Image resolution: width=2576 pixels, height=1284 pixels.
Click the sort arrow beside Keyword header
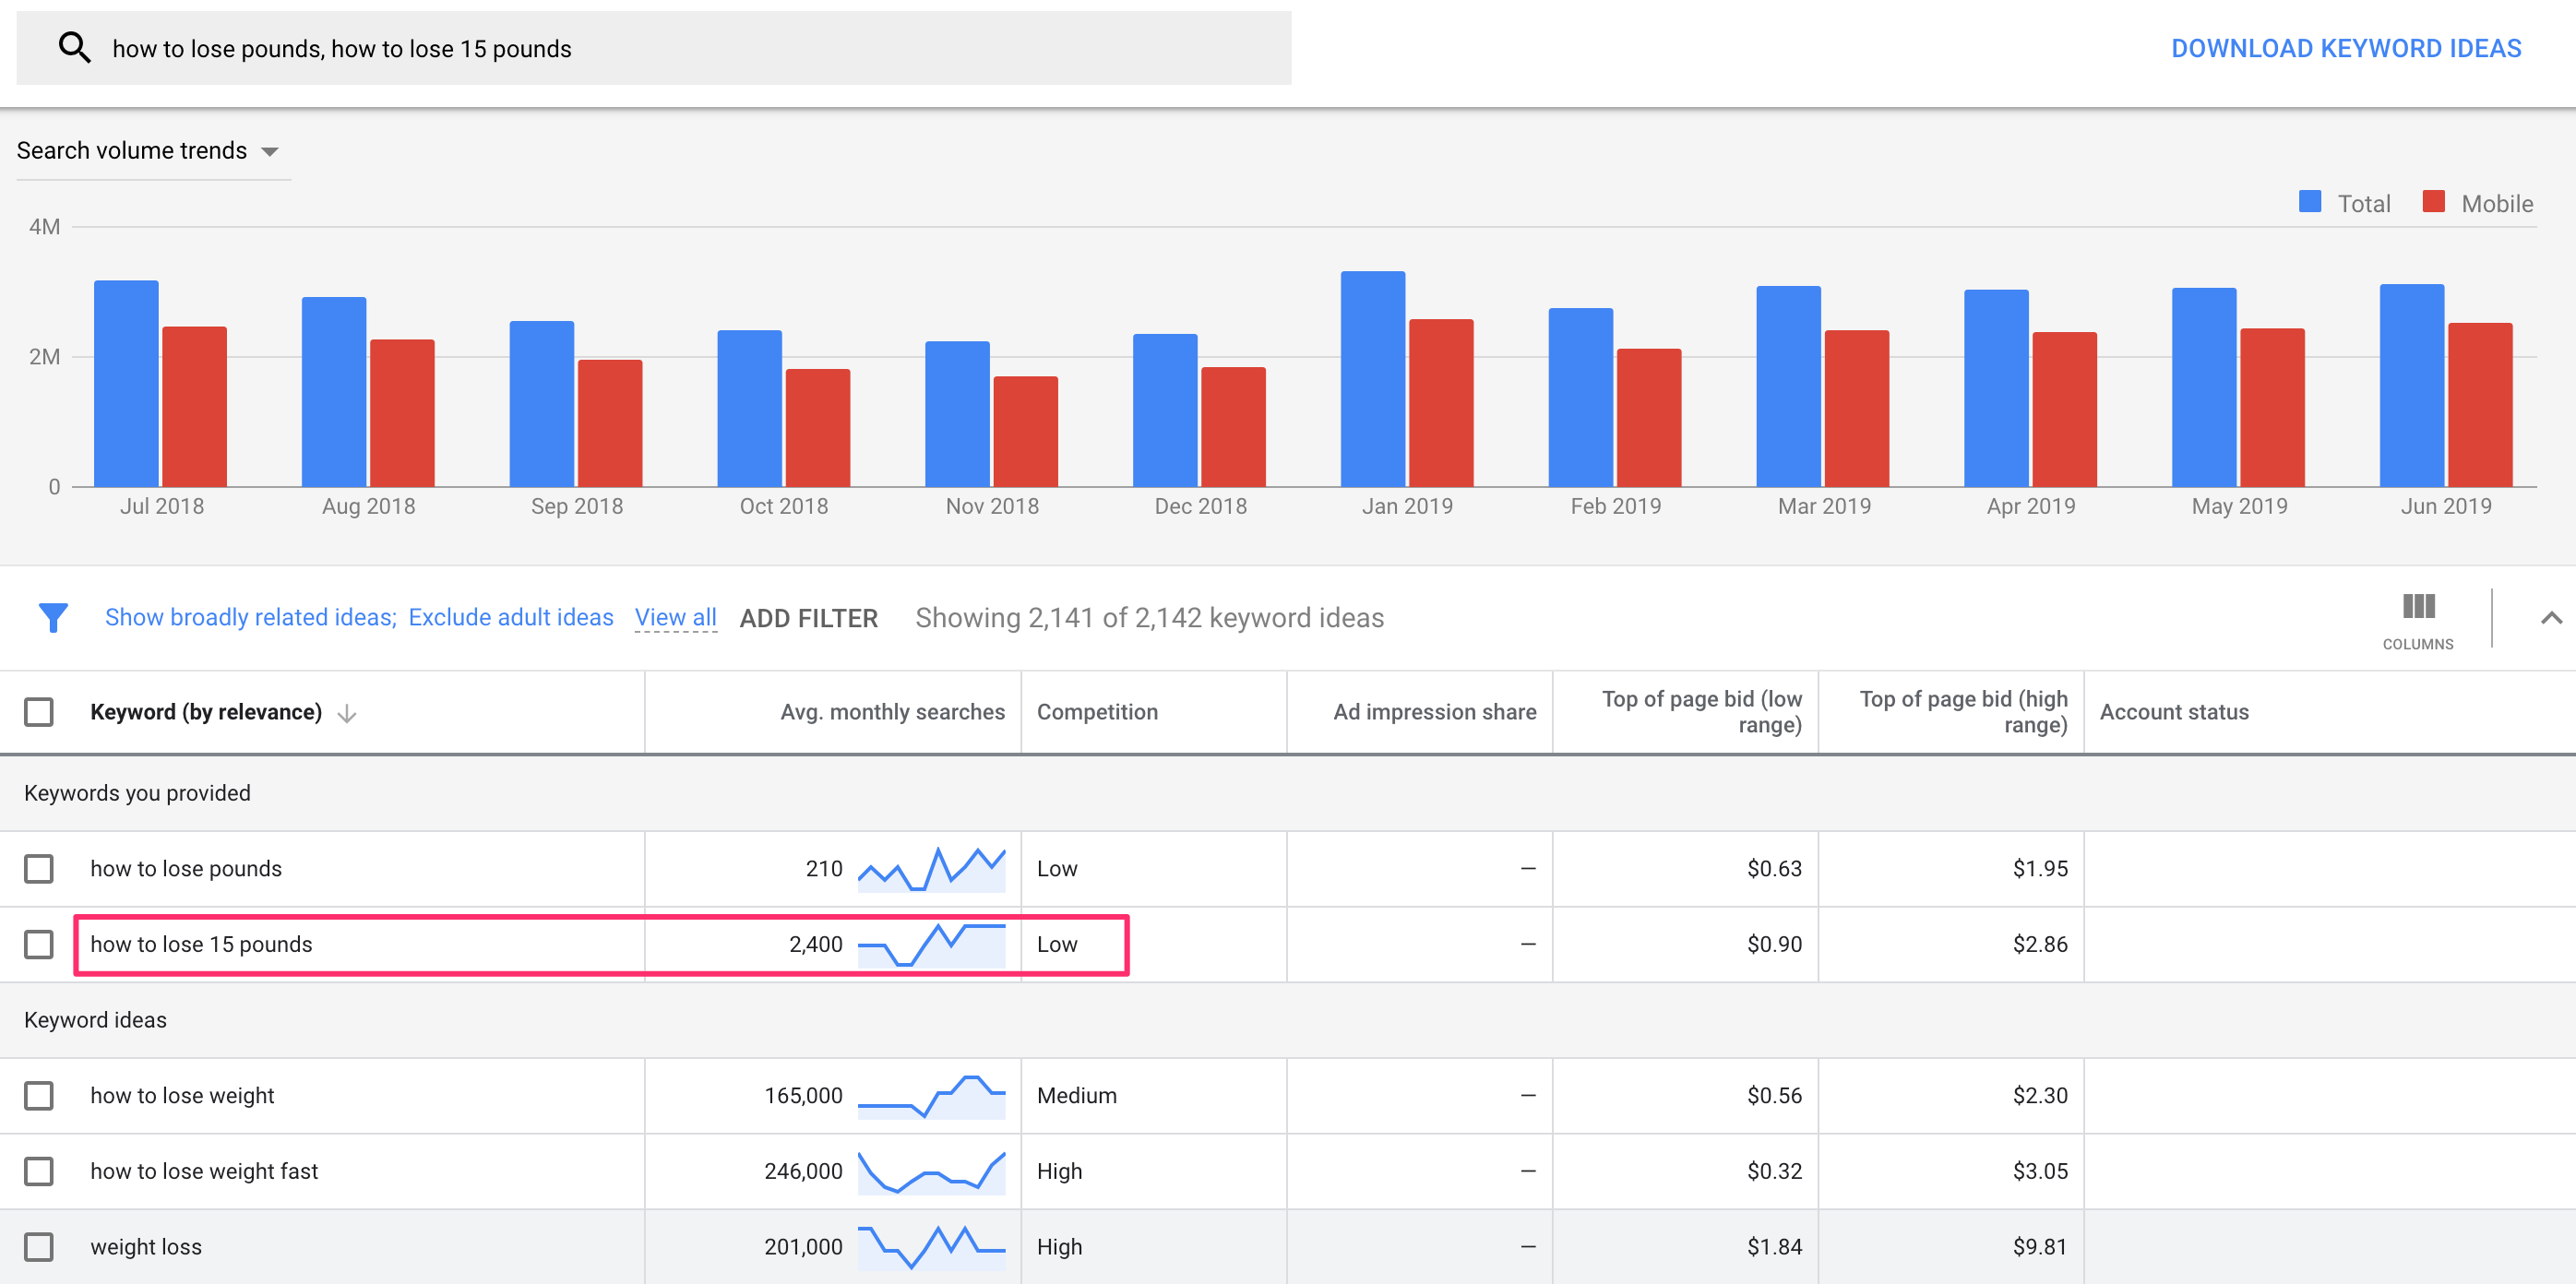tap(347, 713)
